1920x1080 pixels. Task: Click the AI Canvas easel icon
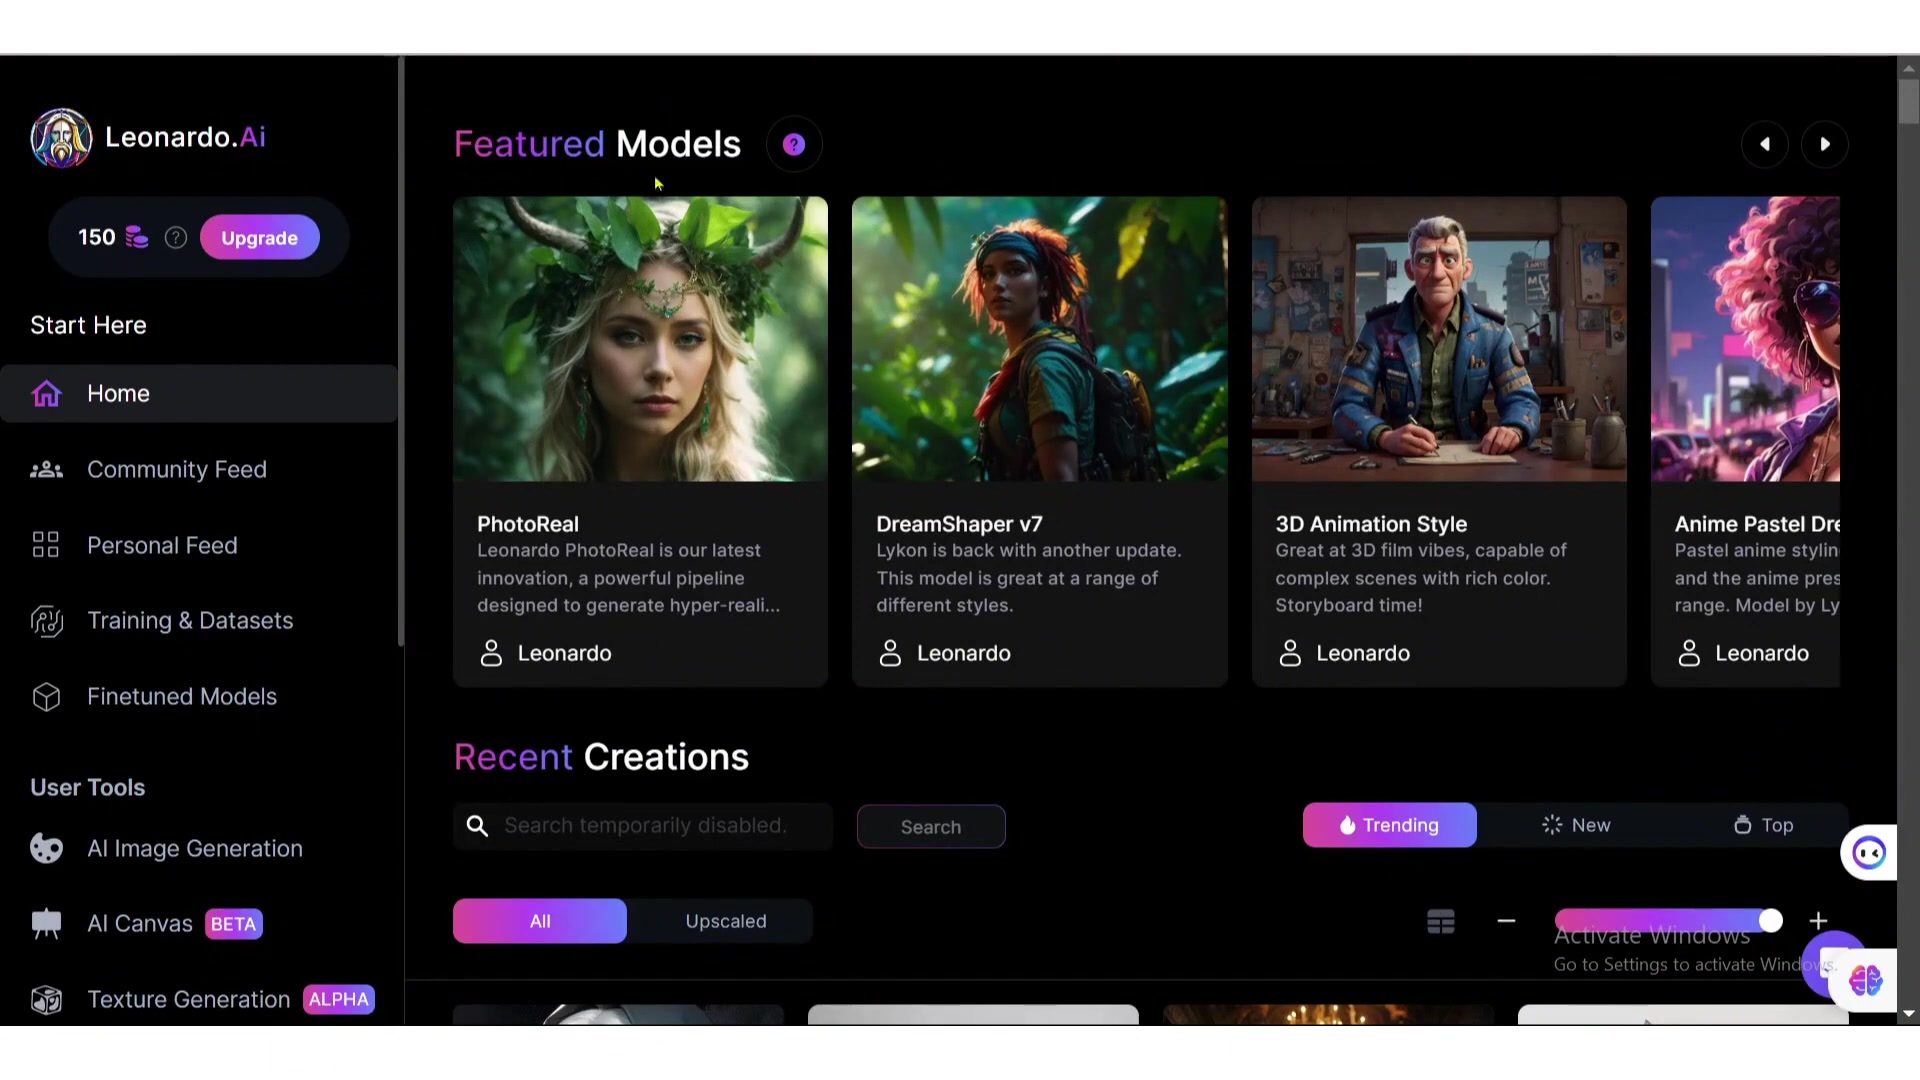[x=46, y=924]
